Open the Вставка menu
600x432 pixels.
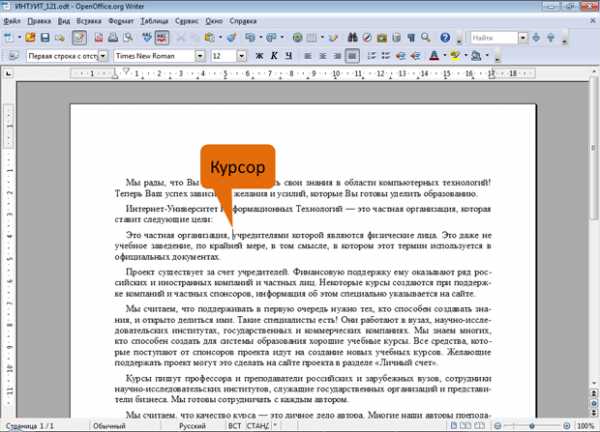89,21
